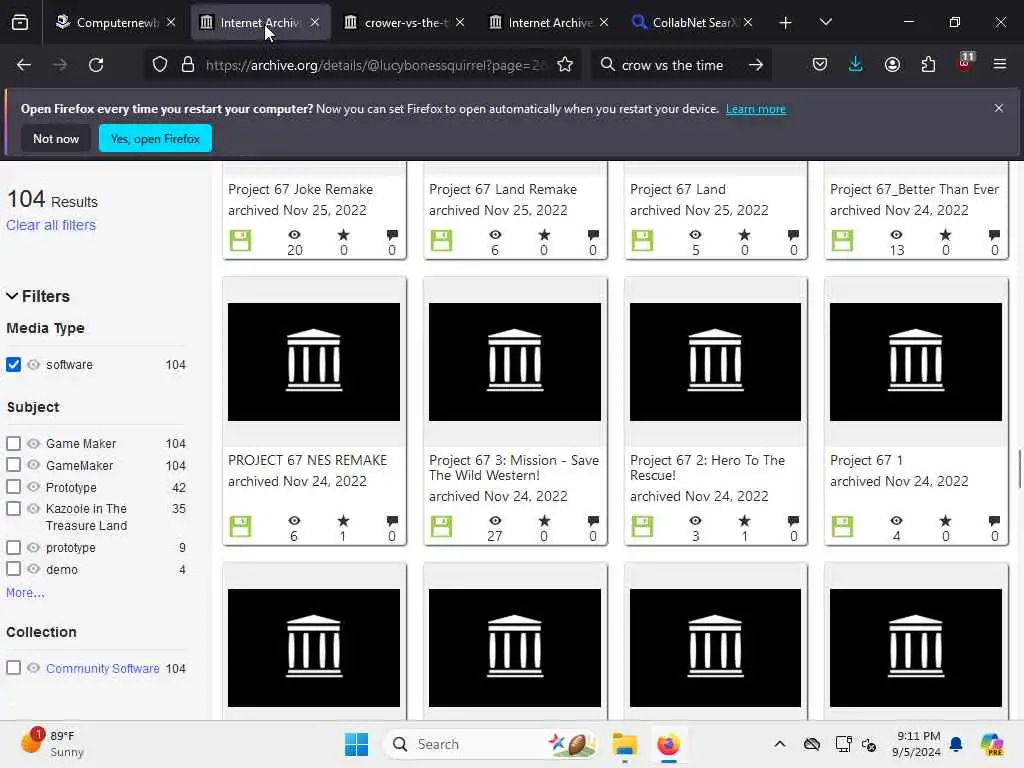
Task: Reload the current page
Action: pos(96,65)
